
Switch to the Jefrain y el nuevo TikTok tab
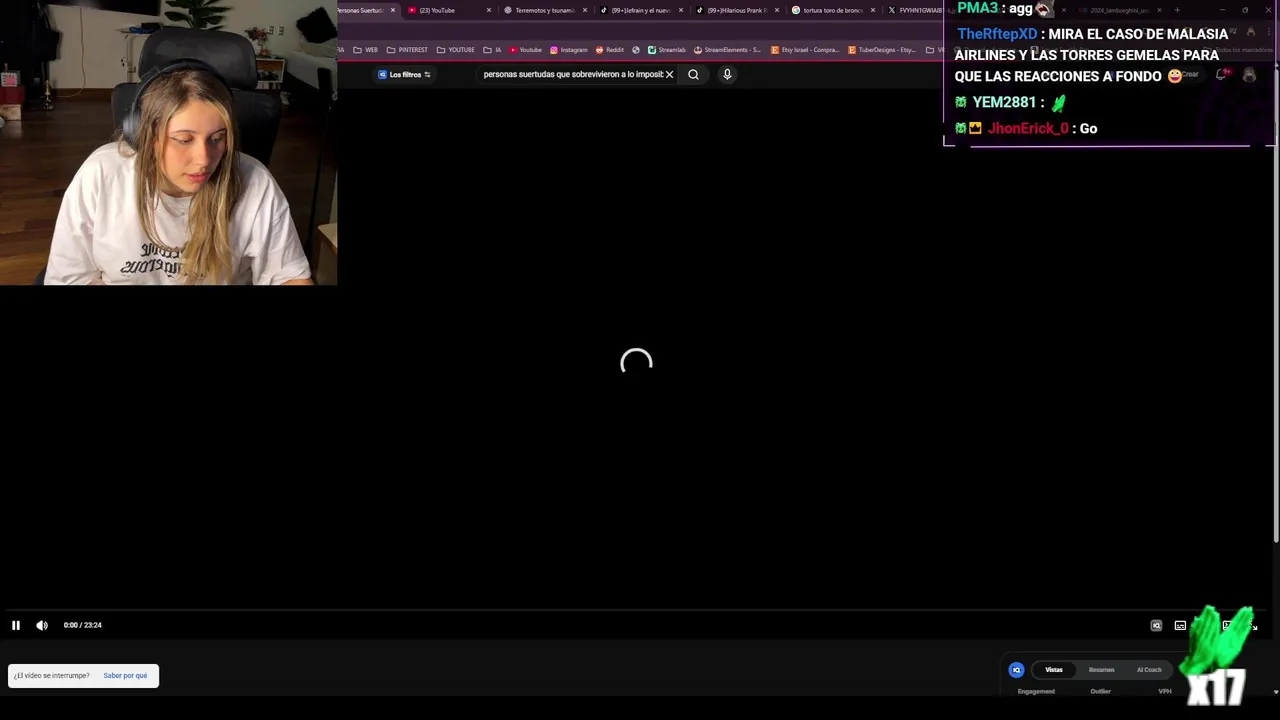(x=640, y=10)
